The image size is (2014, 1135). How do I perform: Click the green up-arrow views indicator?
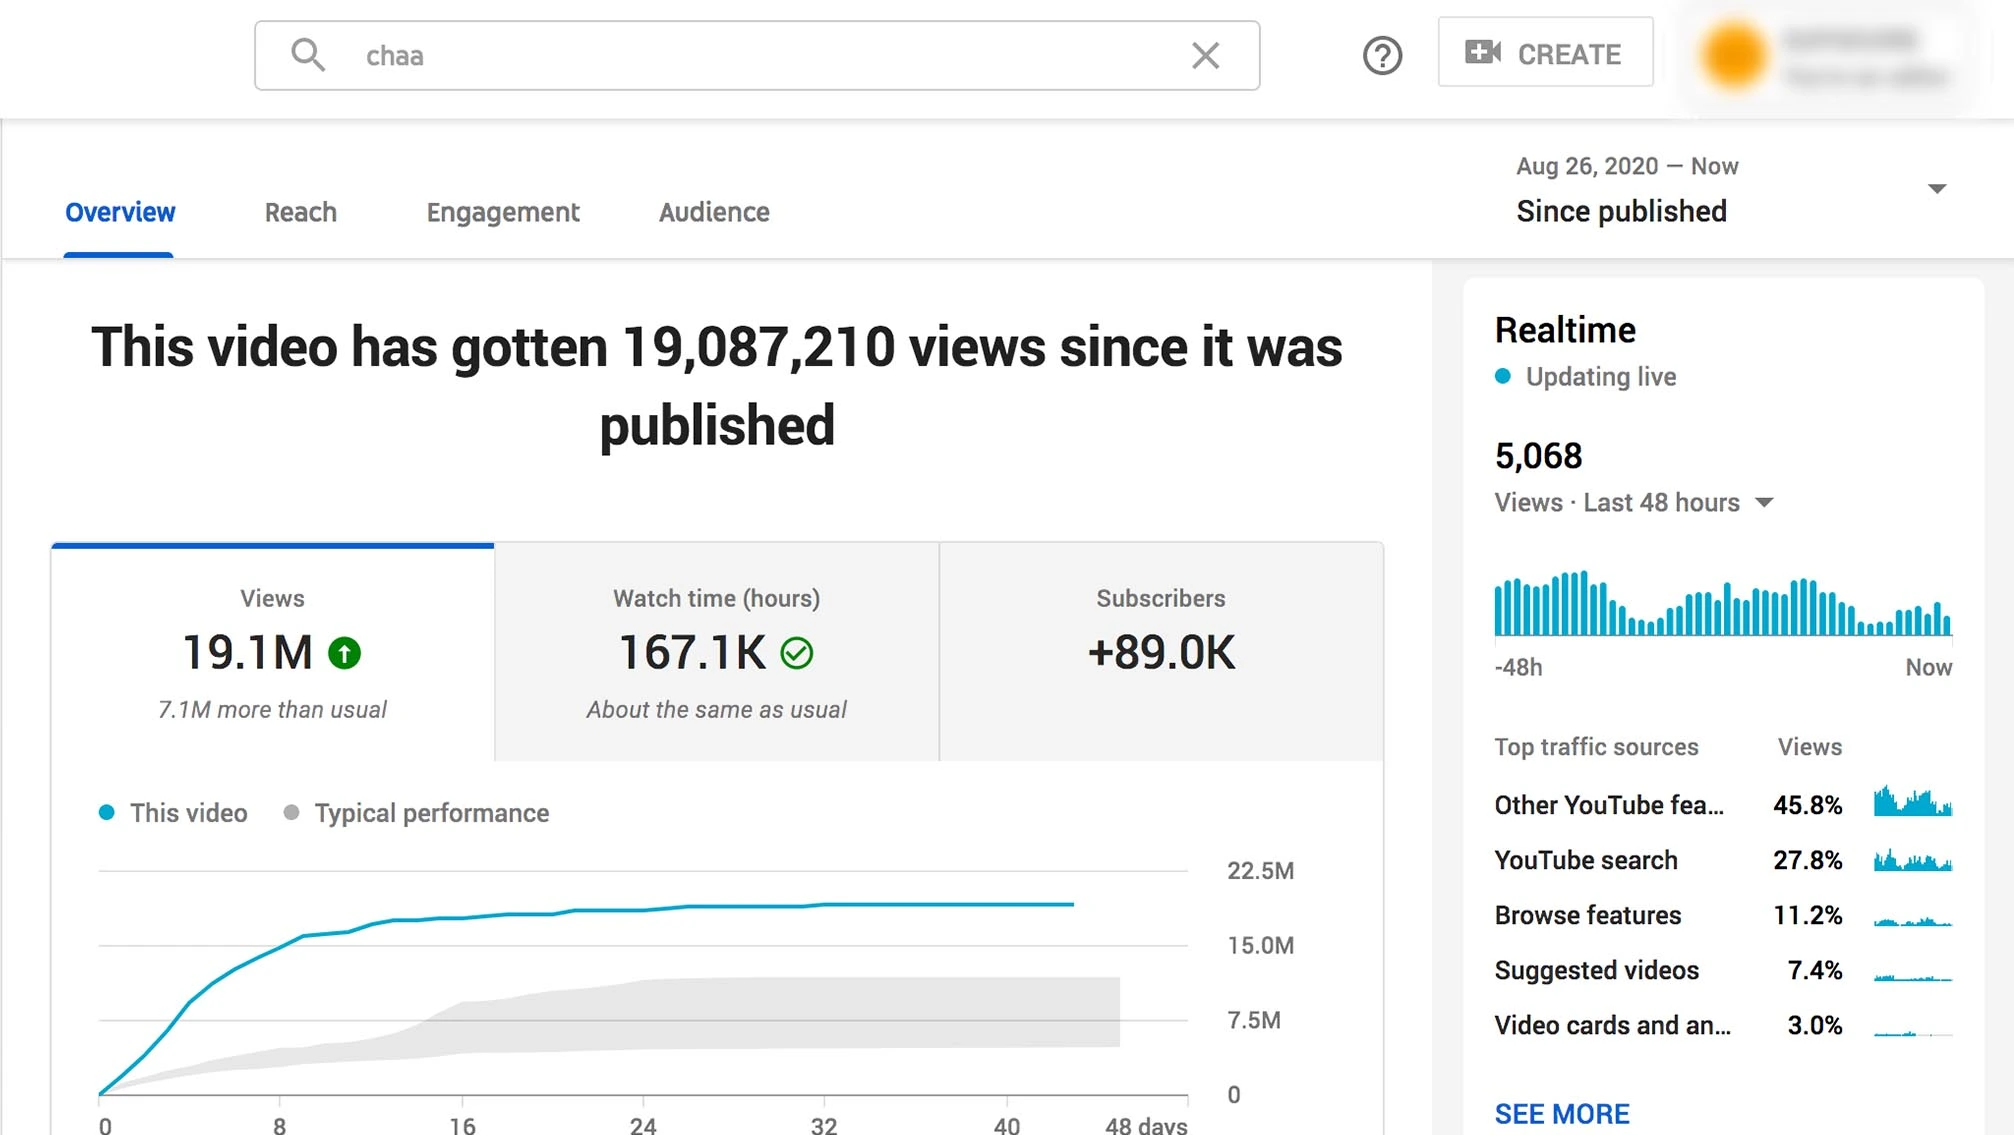click(345, 653)
